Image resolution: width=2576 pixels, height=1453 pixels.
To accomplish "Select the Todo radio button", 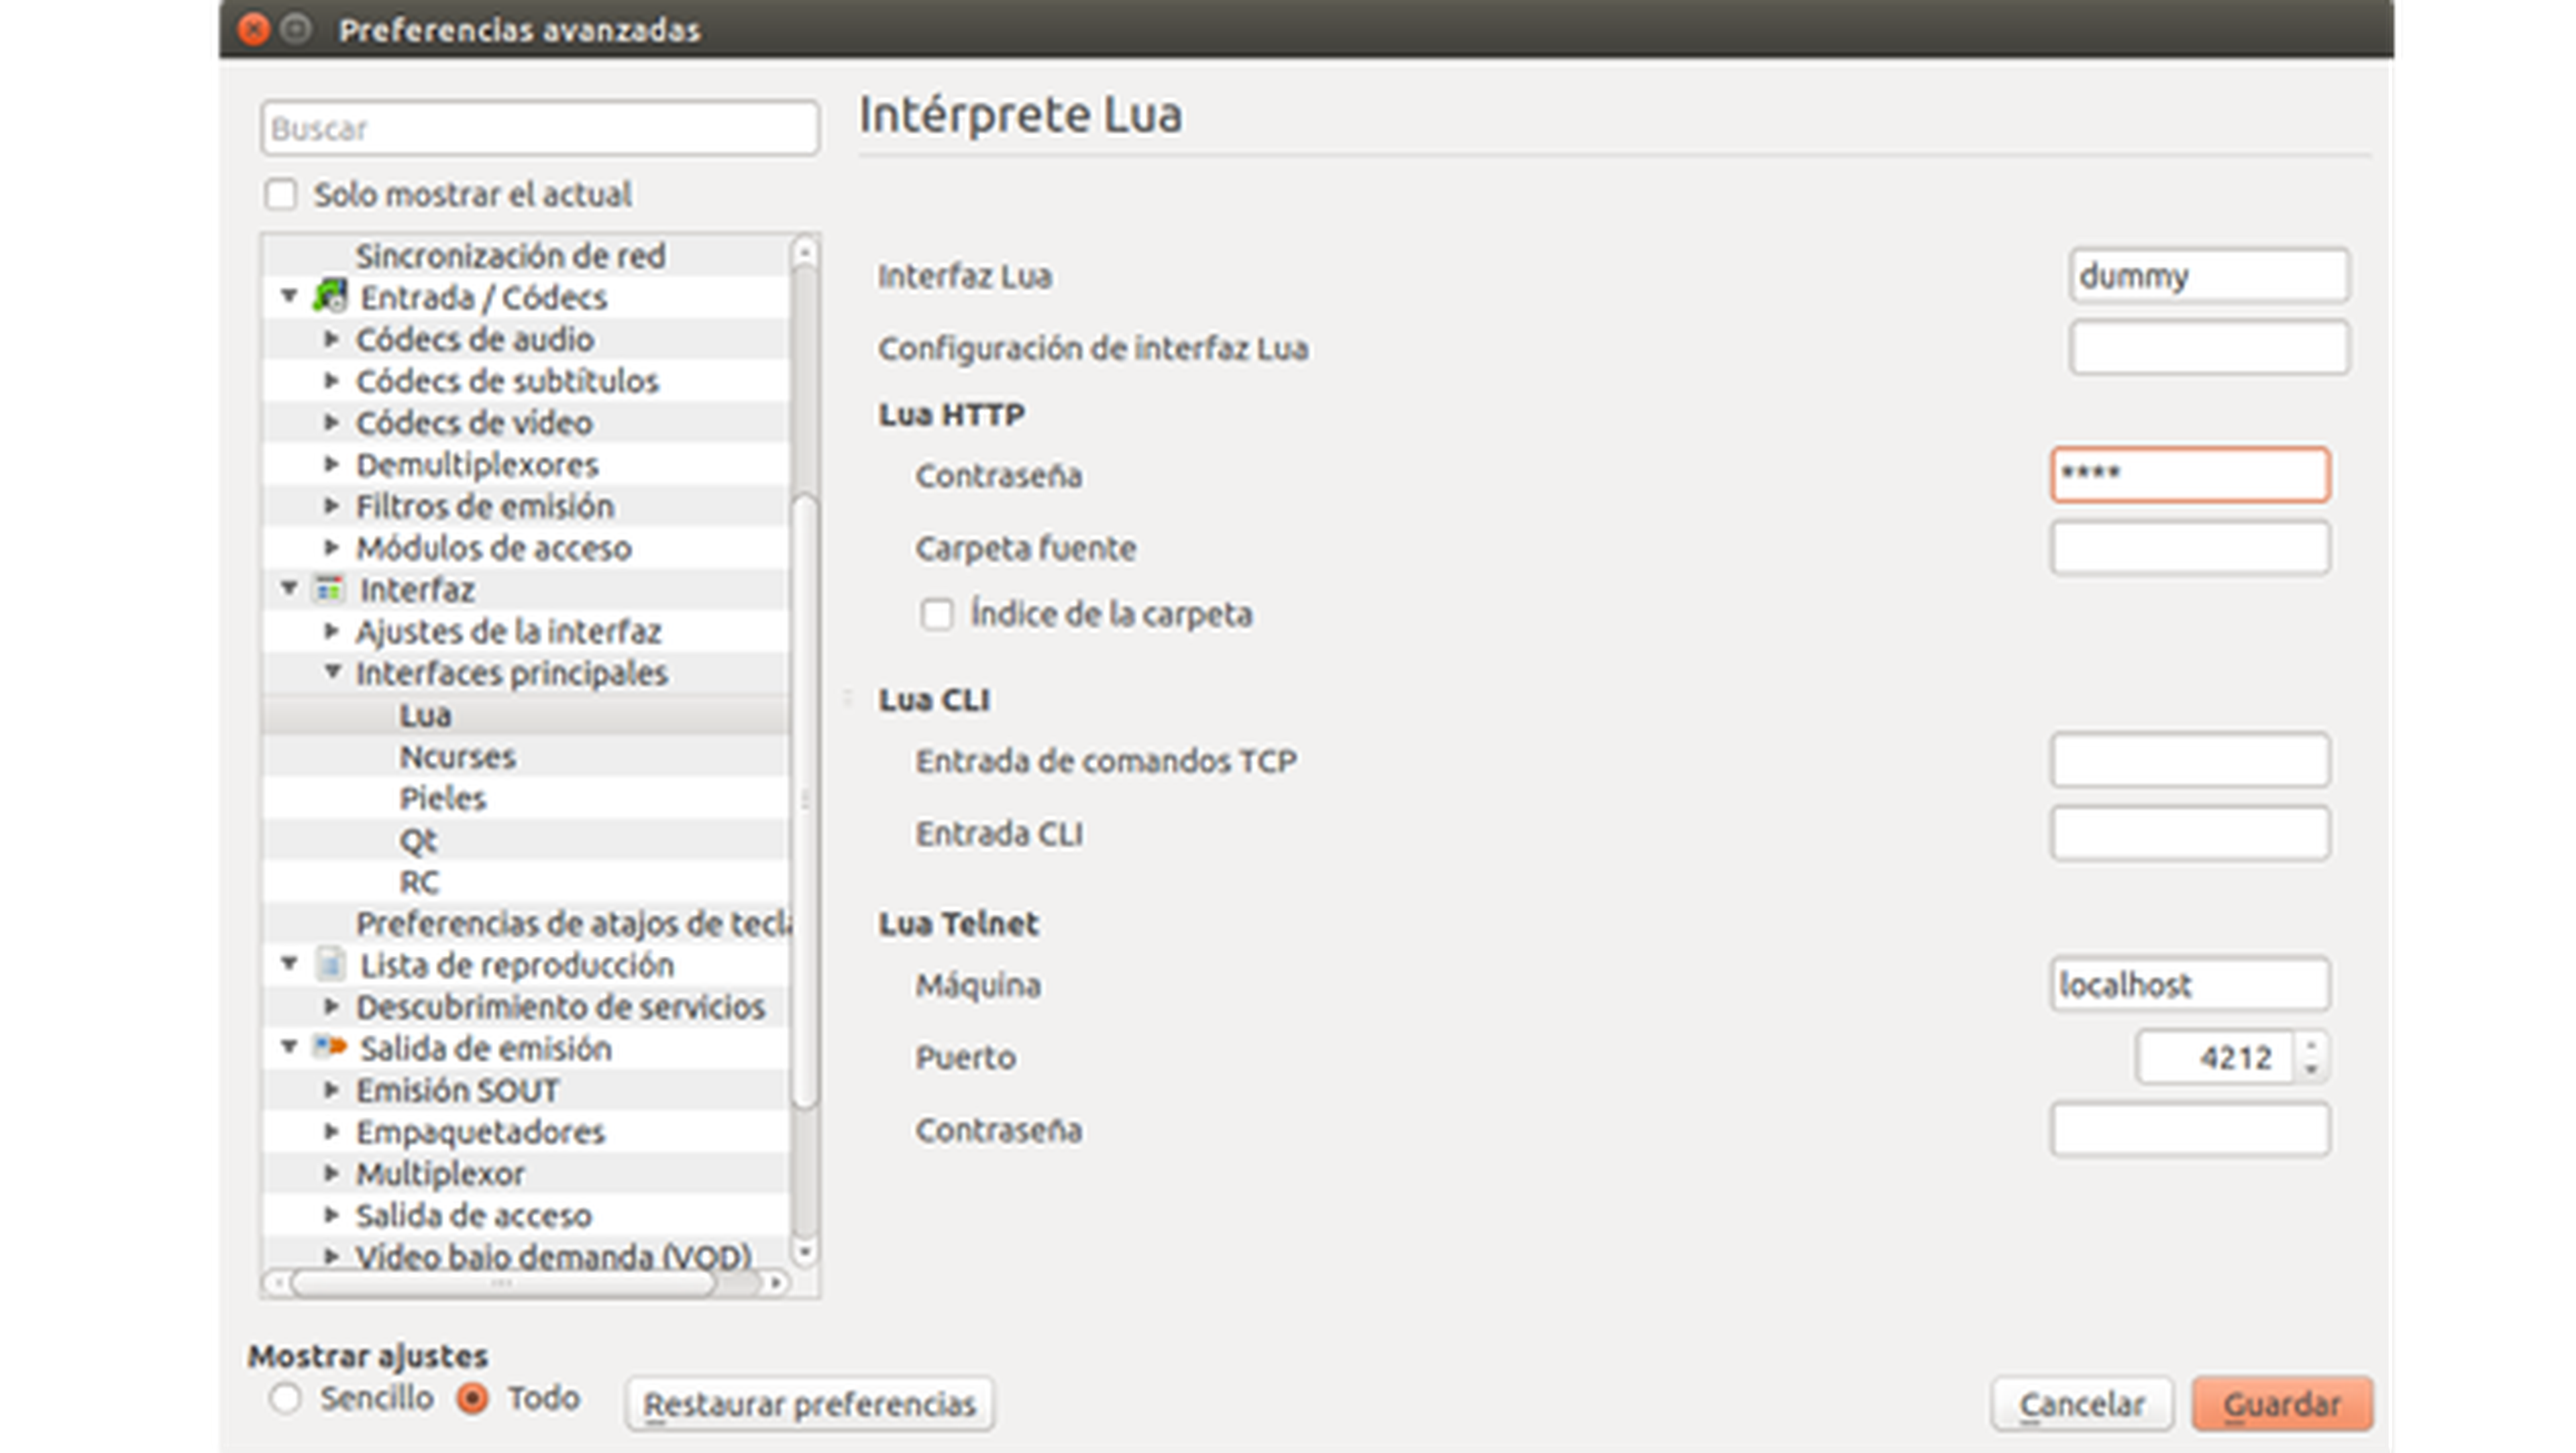I will click(x=472, y=1398).
